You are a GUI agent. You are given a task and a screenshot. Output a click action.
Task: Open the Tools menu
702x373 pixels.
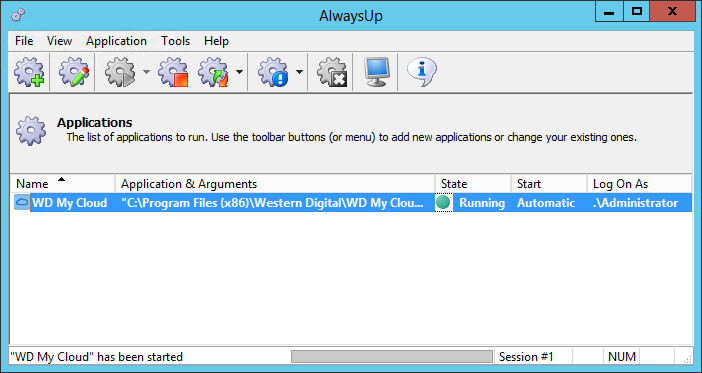176,41
